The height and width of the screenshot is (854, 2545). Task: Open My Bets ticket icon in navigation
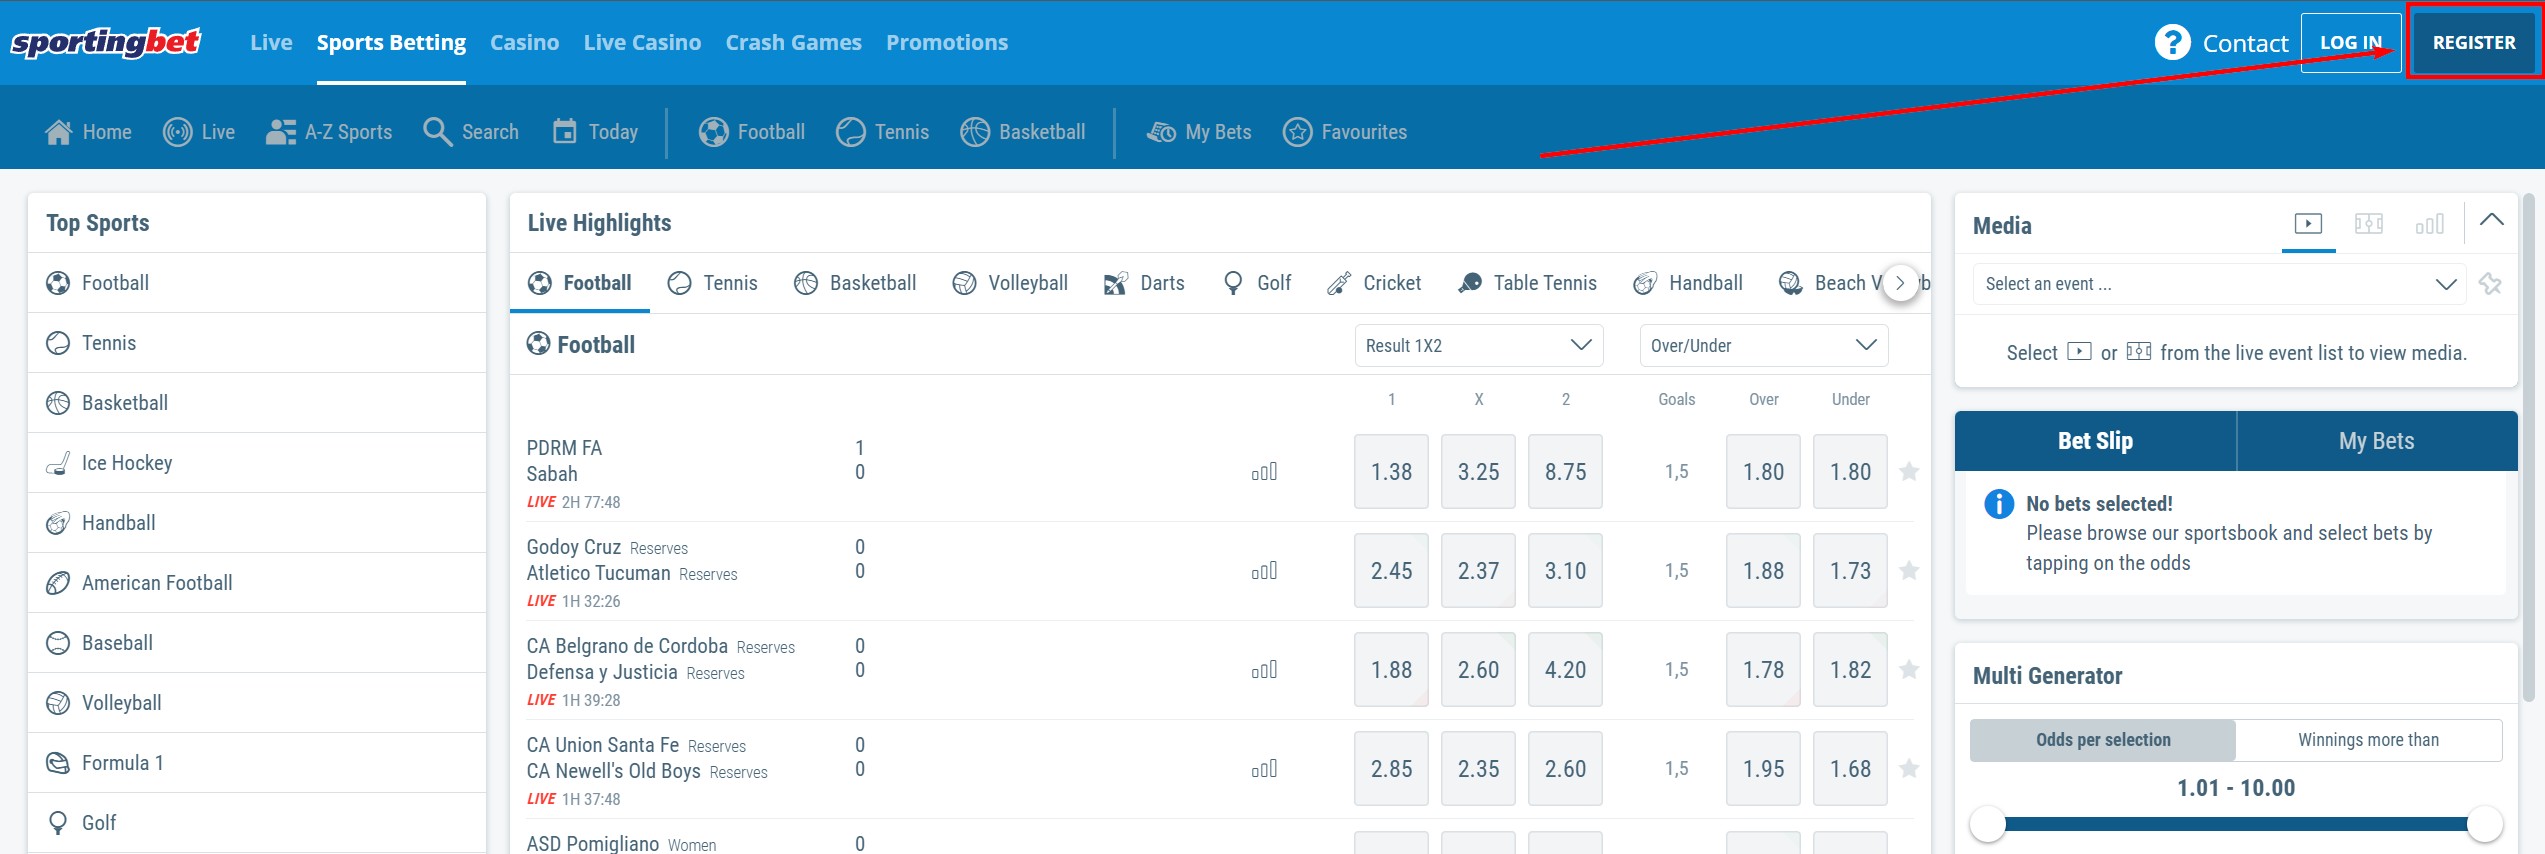(1161, 132)
